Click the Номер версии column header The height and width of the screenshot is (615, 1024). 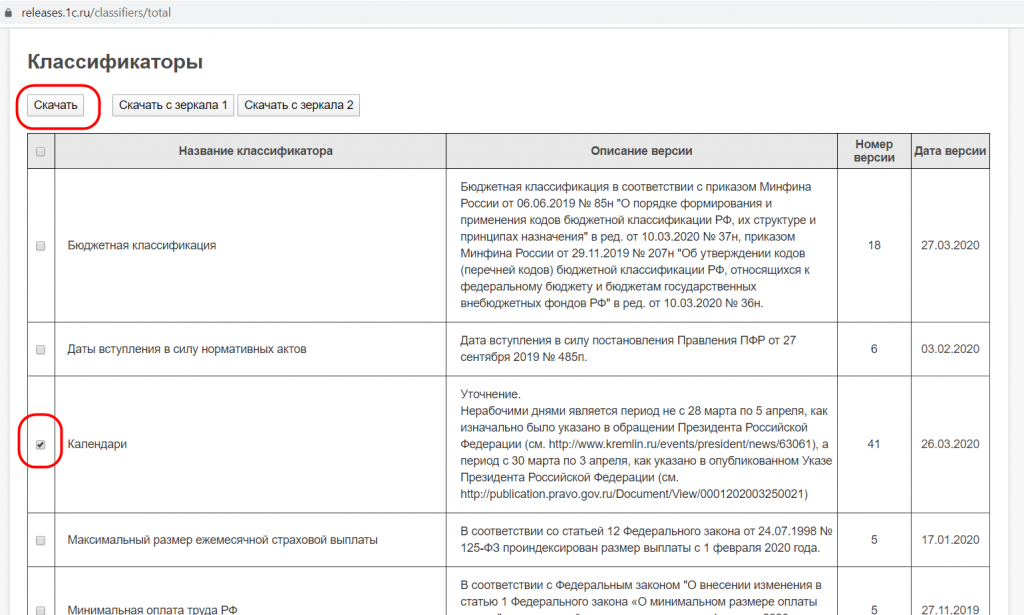click(874, 151)
